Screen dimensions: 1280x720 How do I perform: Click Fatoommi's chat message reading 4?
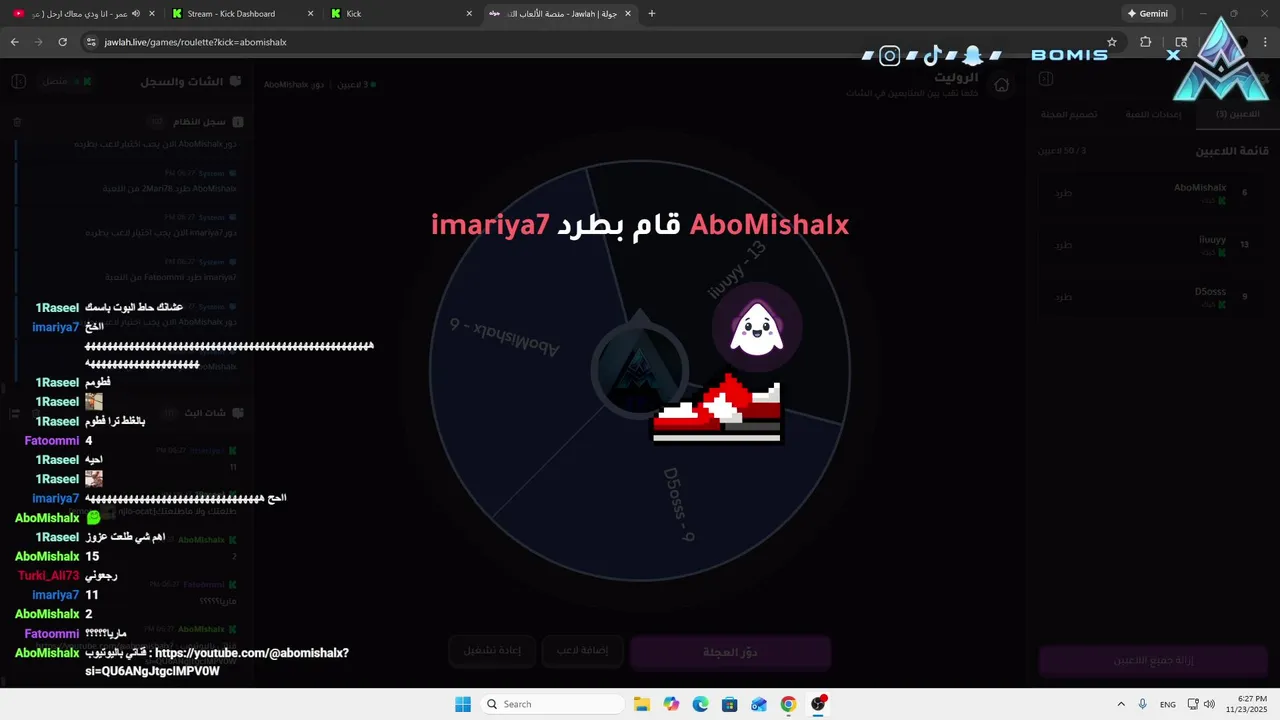click(89, 441)
